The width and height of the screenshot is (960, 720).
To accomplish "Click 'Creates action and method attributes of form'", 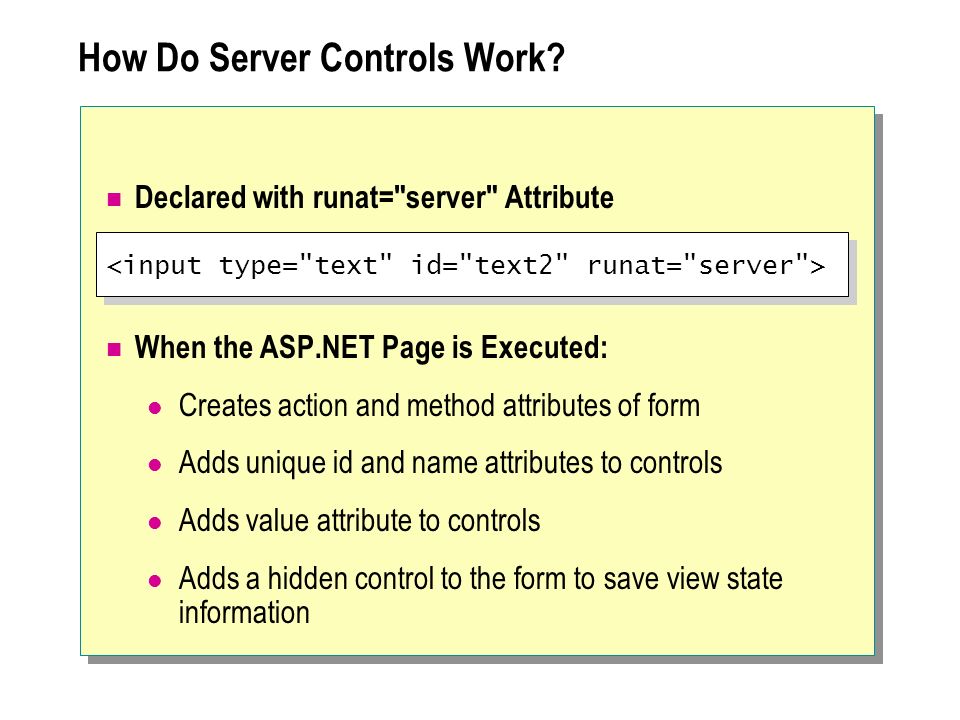I will pyautogui.click(x=439, y=406).
